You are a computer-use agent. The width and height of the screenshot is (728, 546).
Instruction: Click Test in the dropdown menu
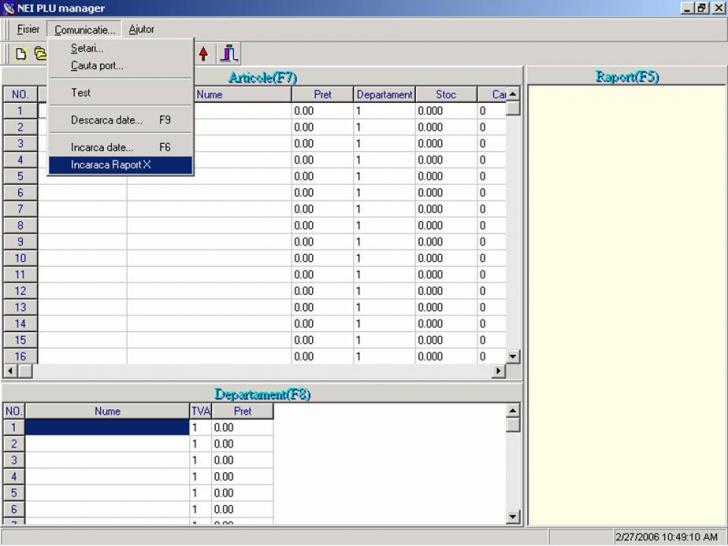(x=81, y=93)
